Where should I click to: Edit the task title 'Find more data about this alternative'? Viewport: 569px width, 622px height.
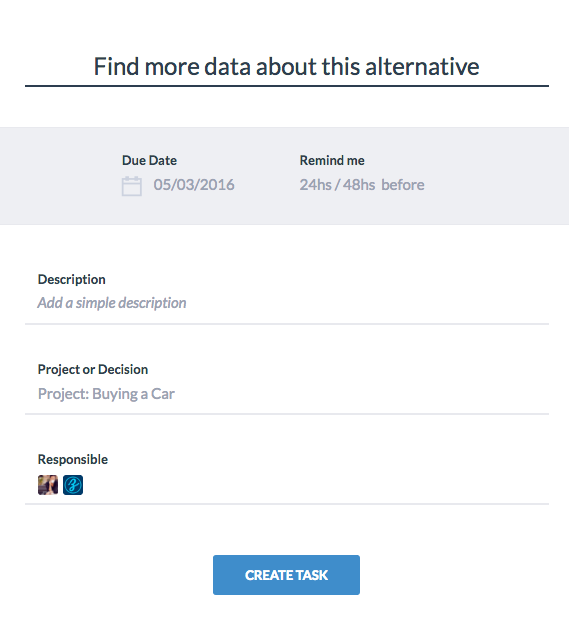[286, 66]
